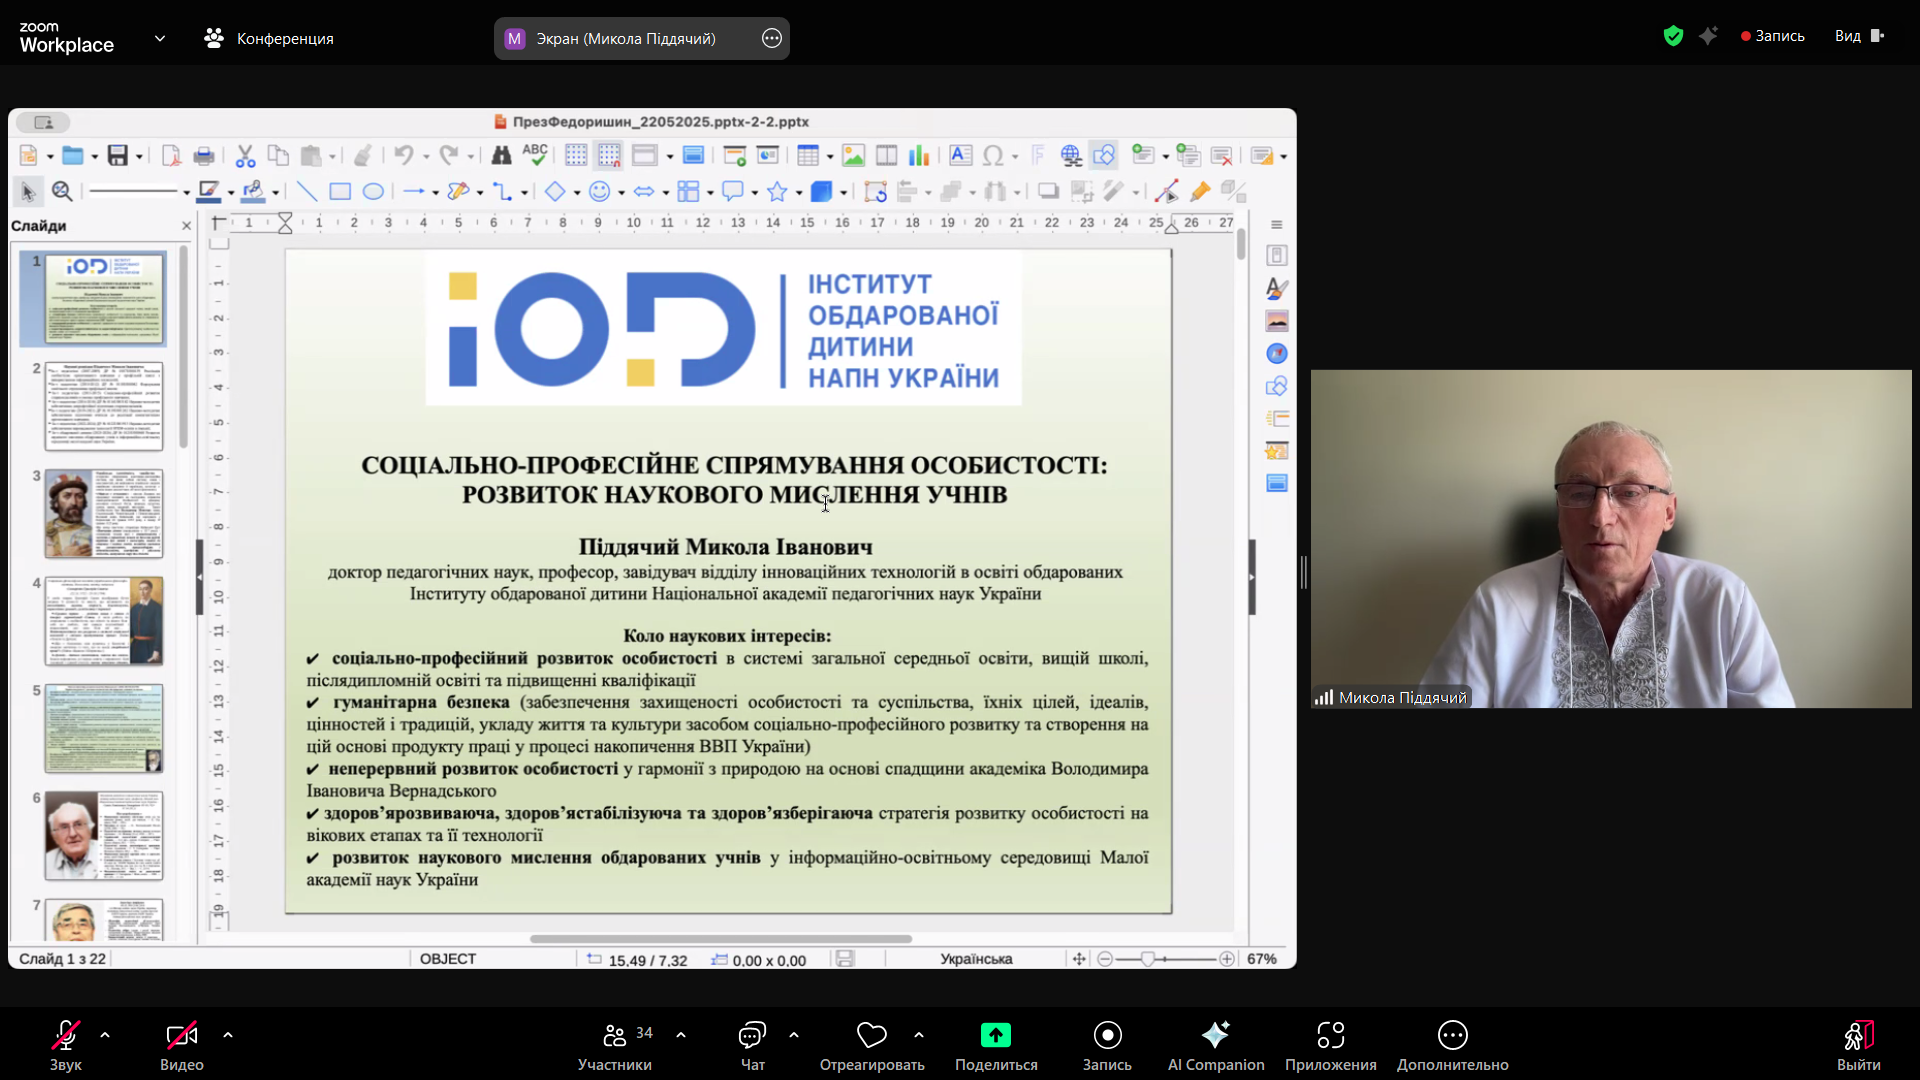Screen dimensions: 1920x1080
Task: Select the Конференция tab
Action: coord(270,38)
